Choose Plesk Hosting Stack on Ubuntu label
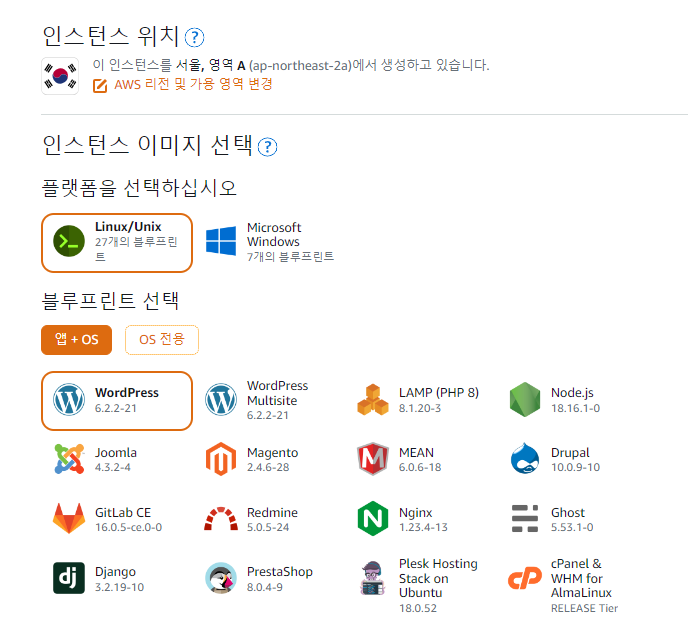Image resolution: width=688 pixels, height=634 pixels. coord(438,578)
